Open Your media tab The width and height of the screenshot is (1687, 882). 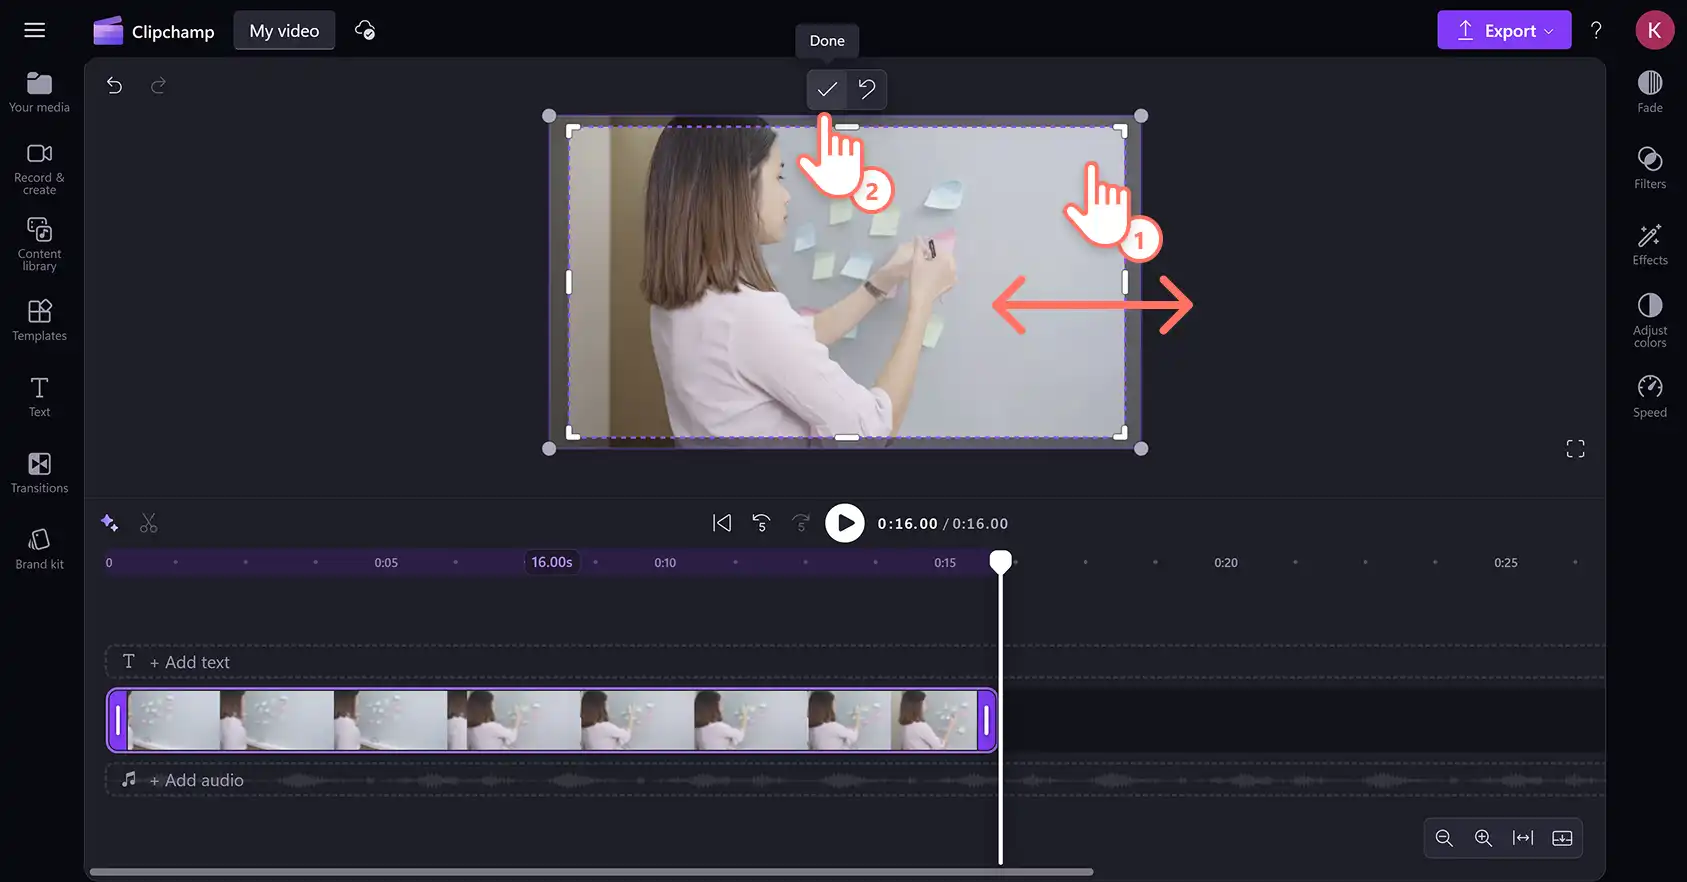tap(39, 92)
